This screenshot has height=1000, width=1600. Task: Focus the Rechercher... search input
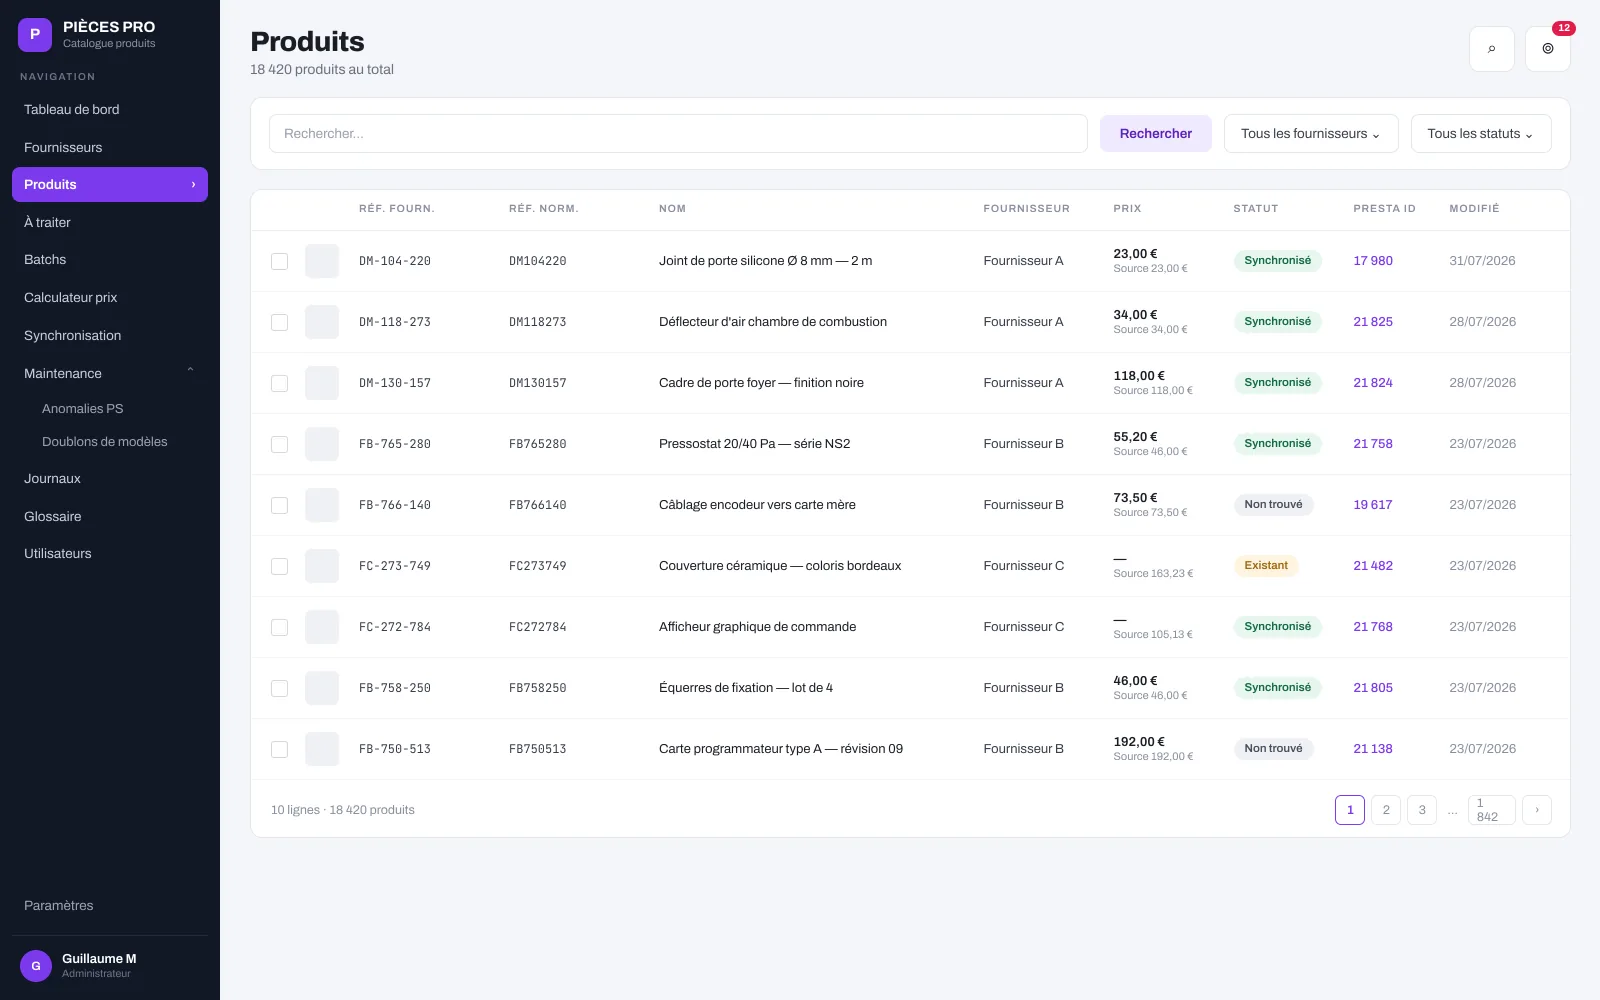pos(678,134)
